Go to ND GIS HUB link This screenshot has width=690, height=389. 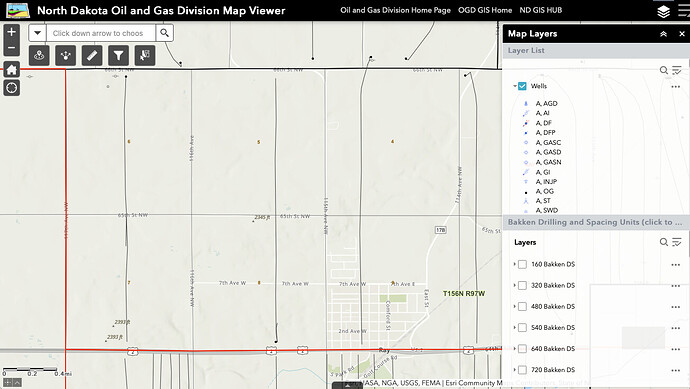click(x=540, y=10)
